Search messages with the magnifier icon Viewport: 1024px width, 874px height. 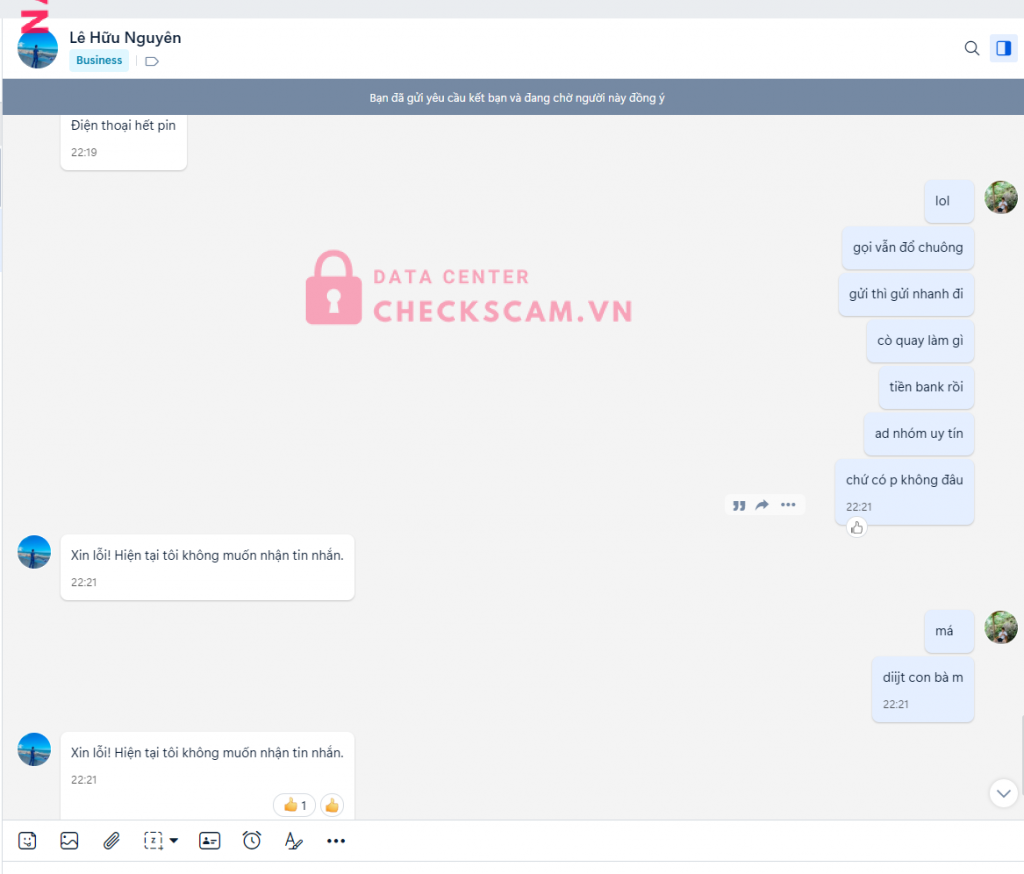[x=971, y=48]
